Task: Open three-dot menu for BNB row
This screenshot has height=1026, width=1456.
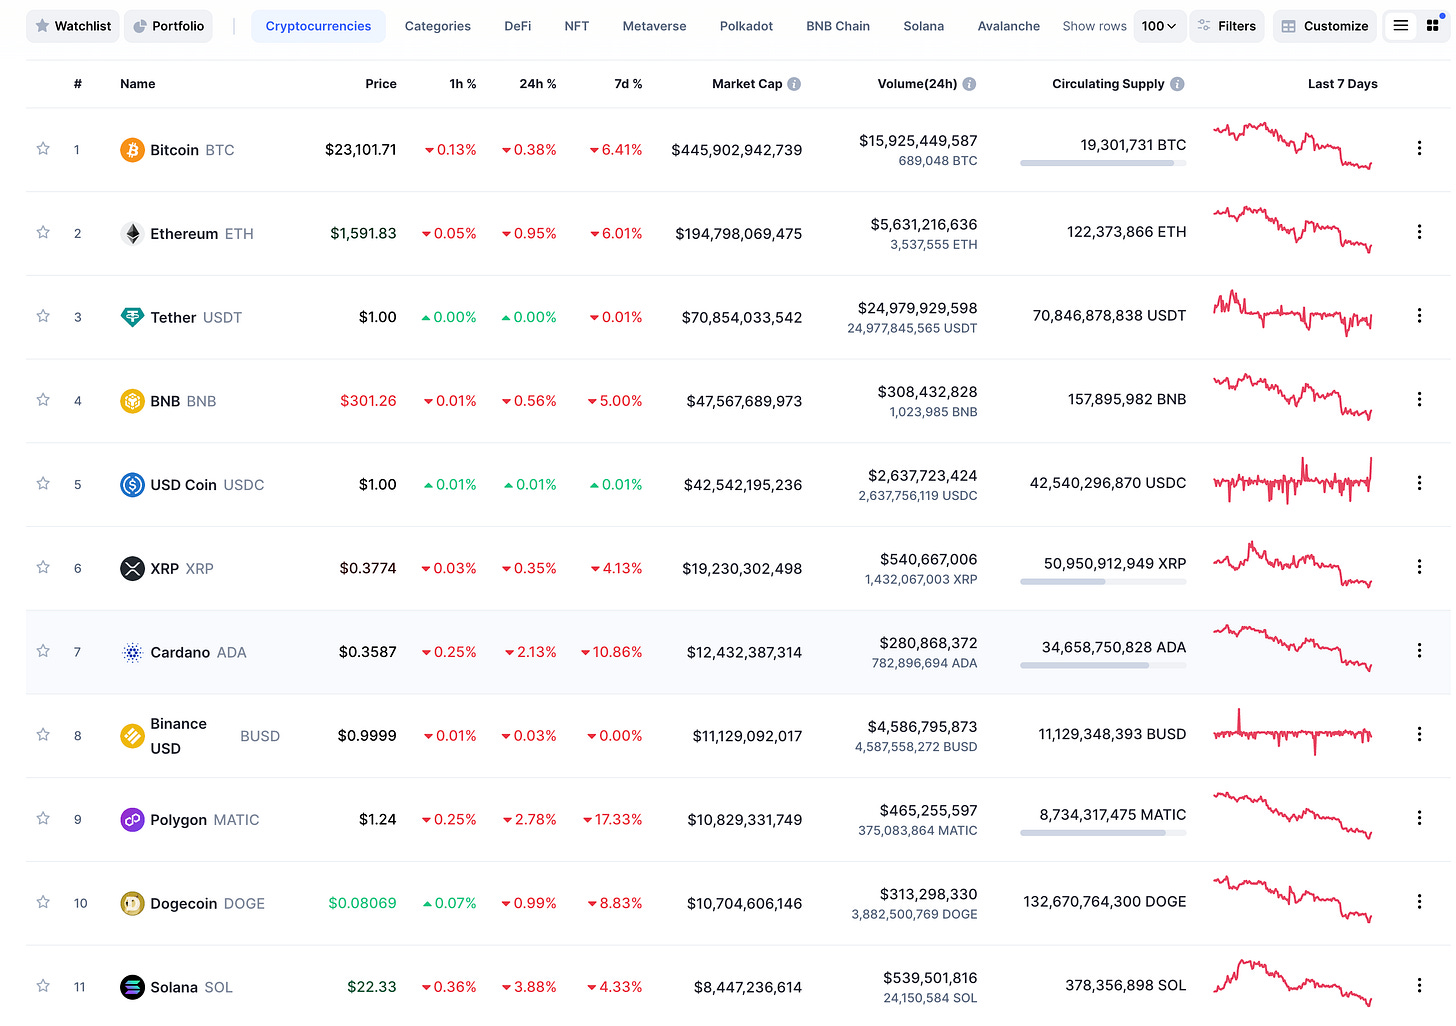Action: tap(1419, 399)
